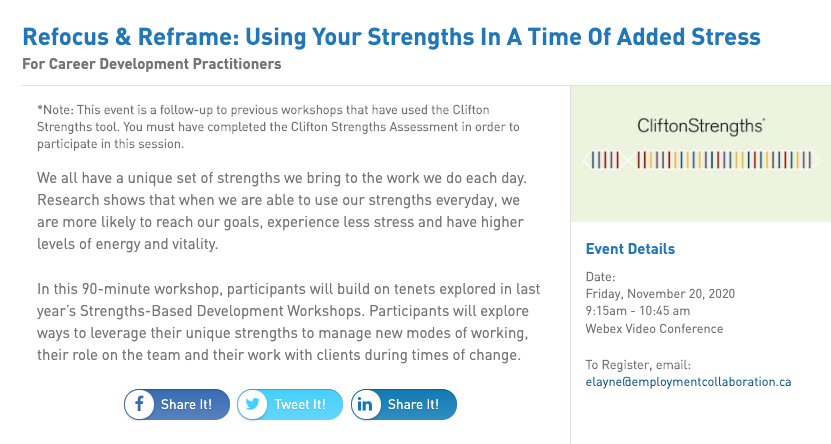The width and height of the screenshot is (831, 444).
Task: Click the Webex Video Conference text
Action: click(655, 328)
